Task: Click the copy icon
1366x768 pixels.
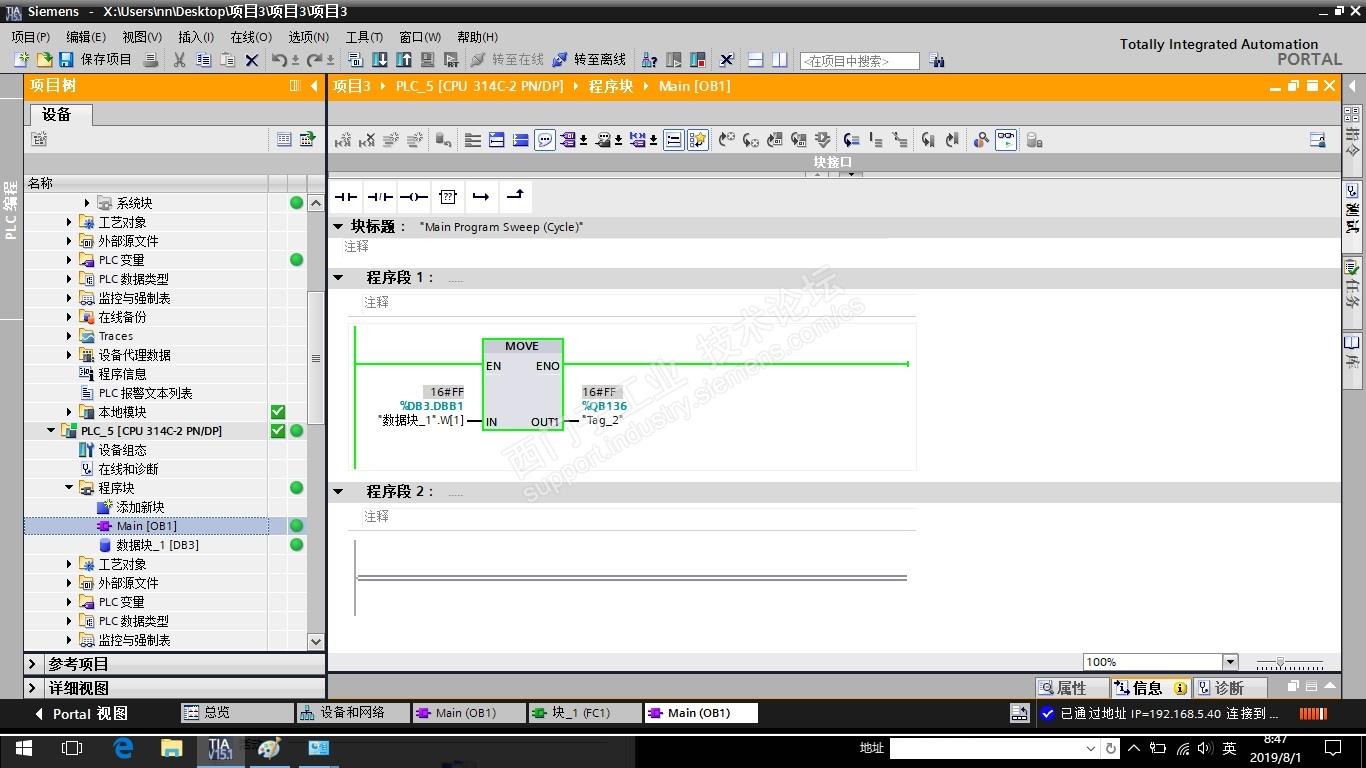Action: point(204,60)
